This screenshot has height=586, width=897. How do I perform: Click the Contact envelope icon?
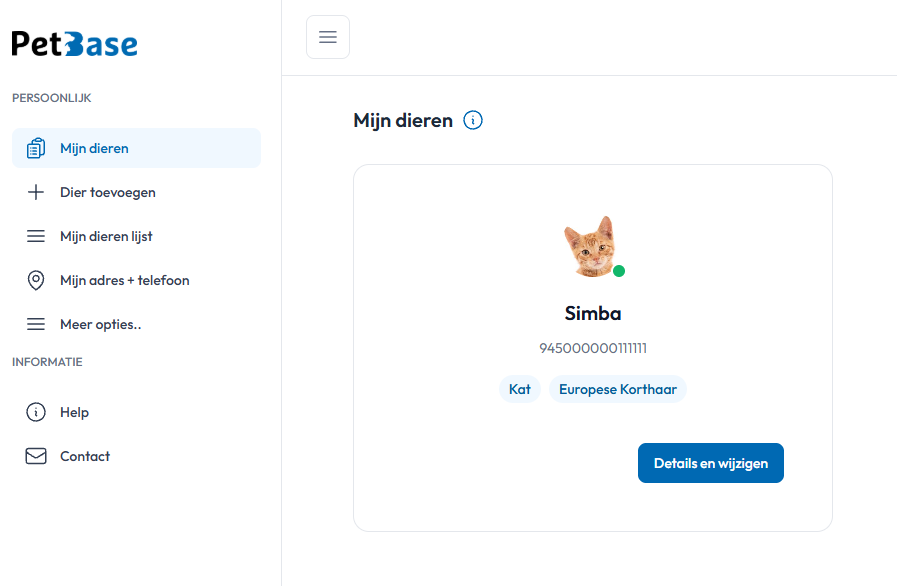pos(36,456)
